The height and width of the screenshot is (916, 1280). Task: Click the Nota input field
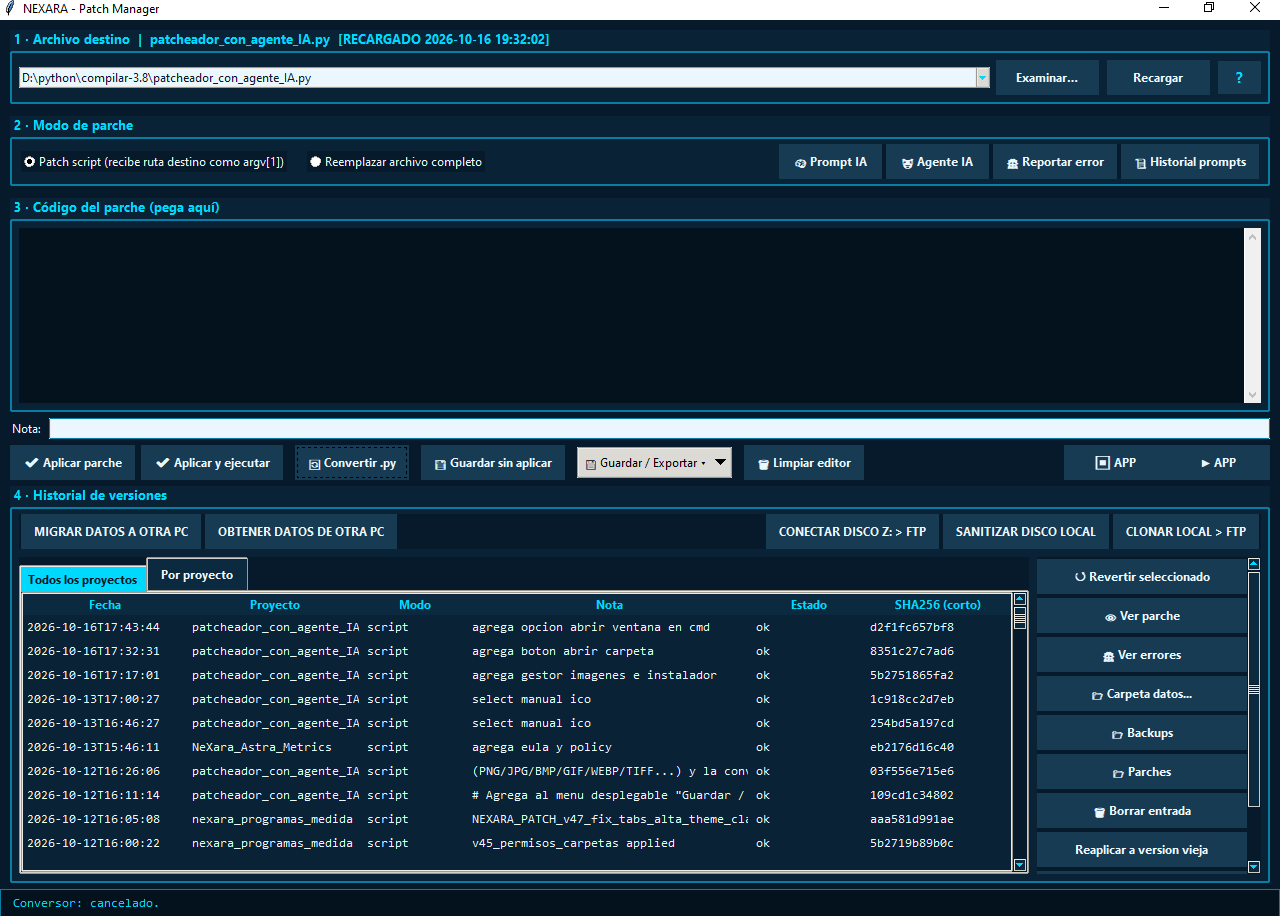tap(659, 429)
